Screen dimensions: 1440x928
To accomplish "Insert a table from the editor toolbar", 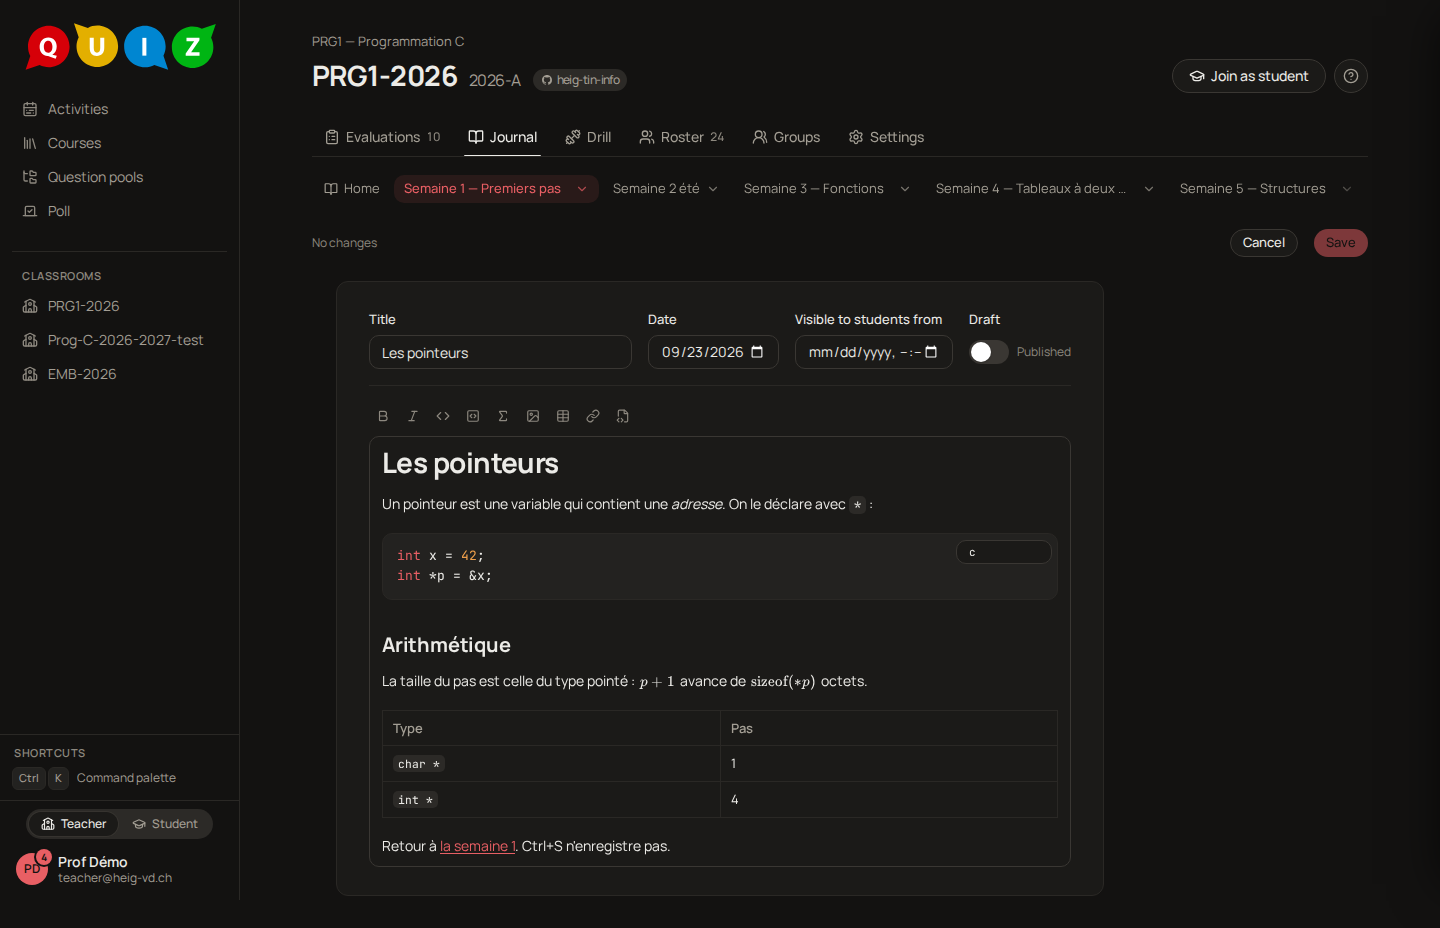I will [563, 416].
